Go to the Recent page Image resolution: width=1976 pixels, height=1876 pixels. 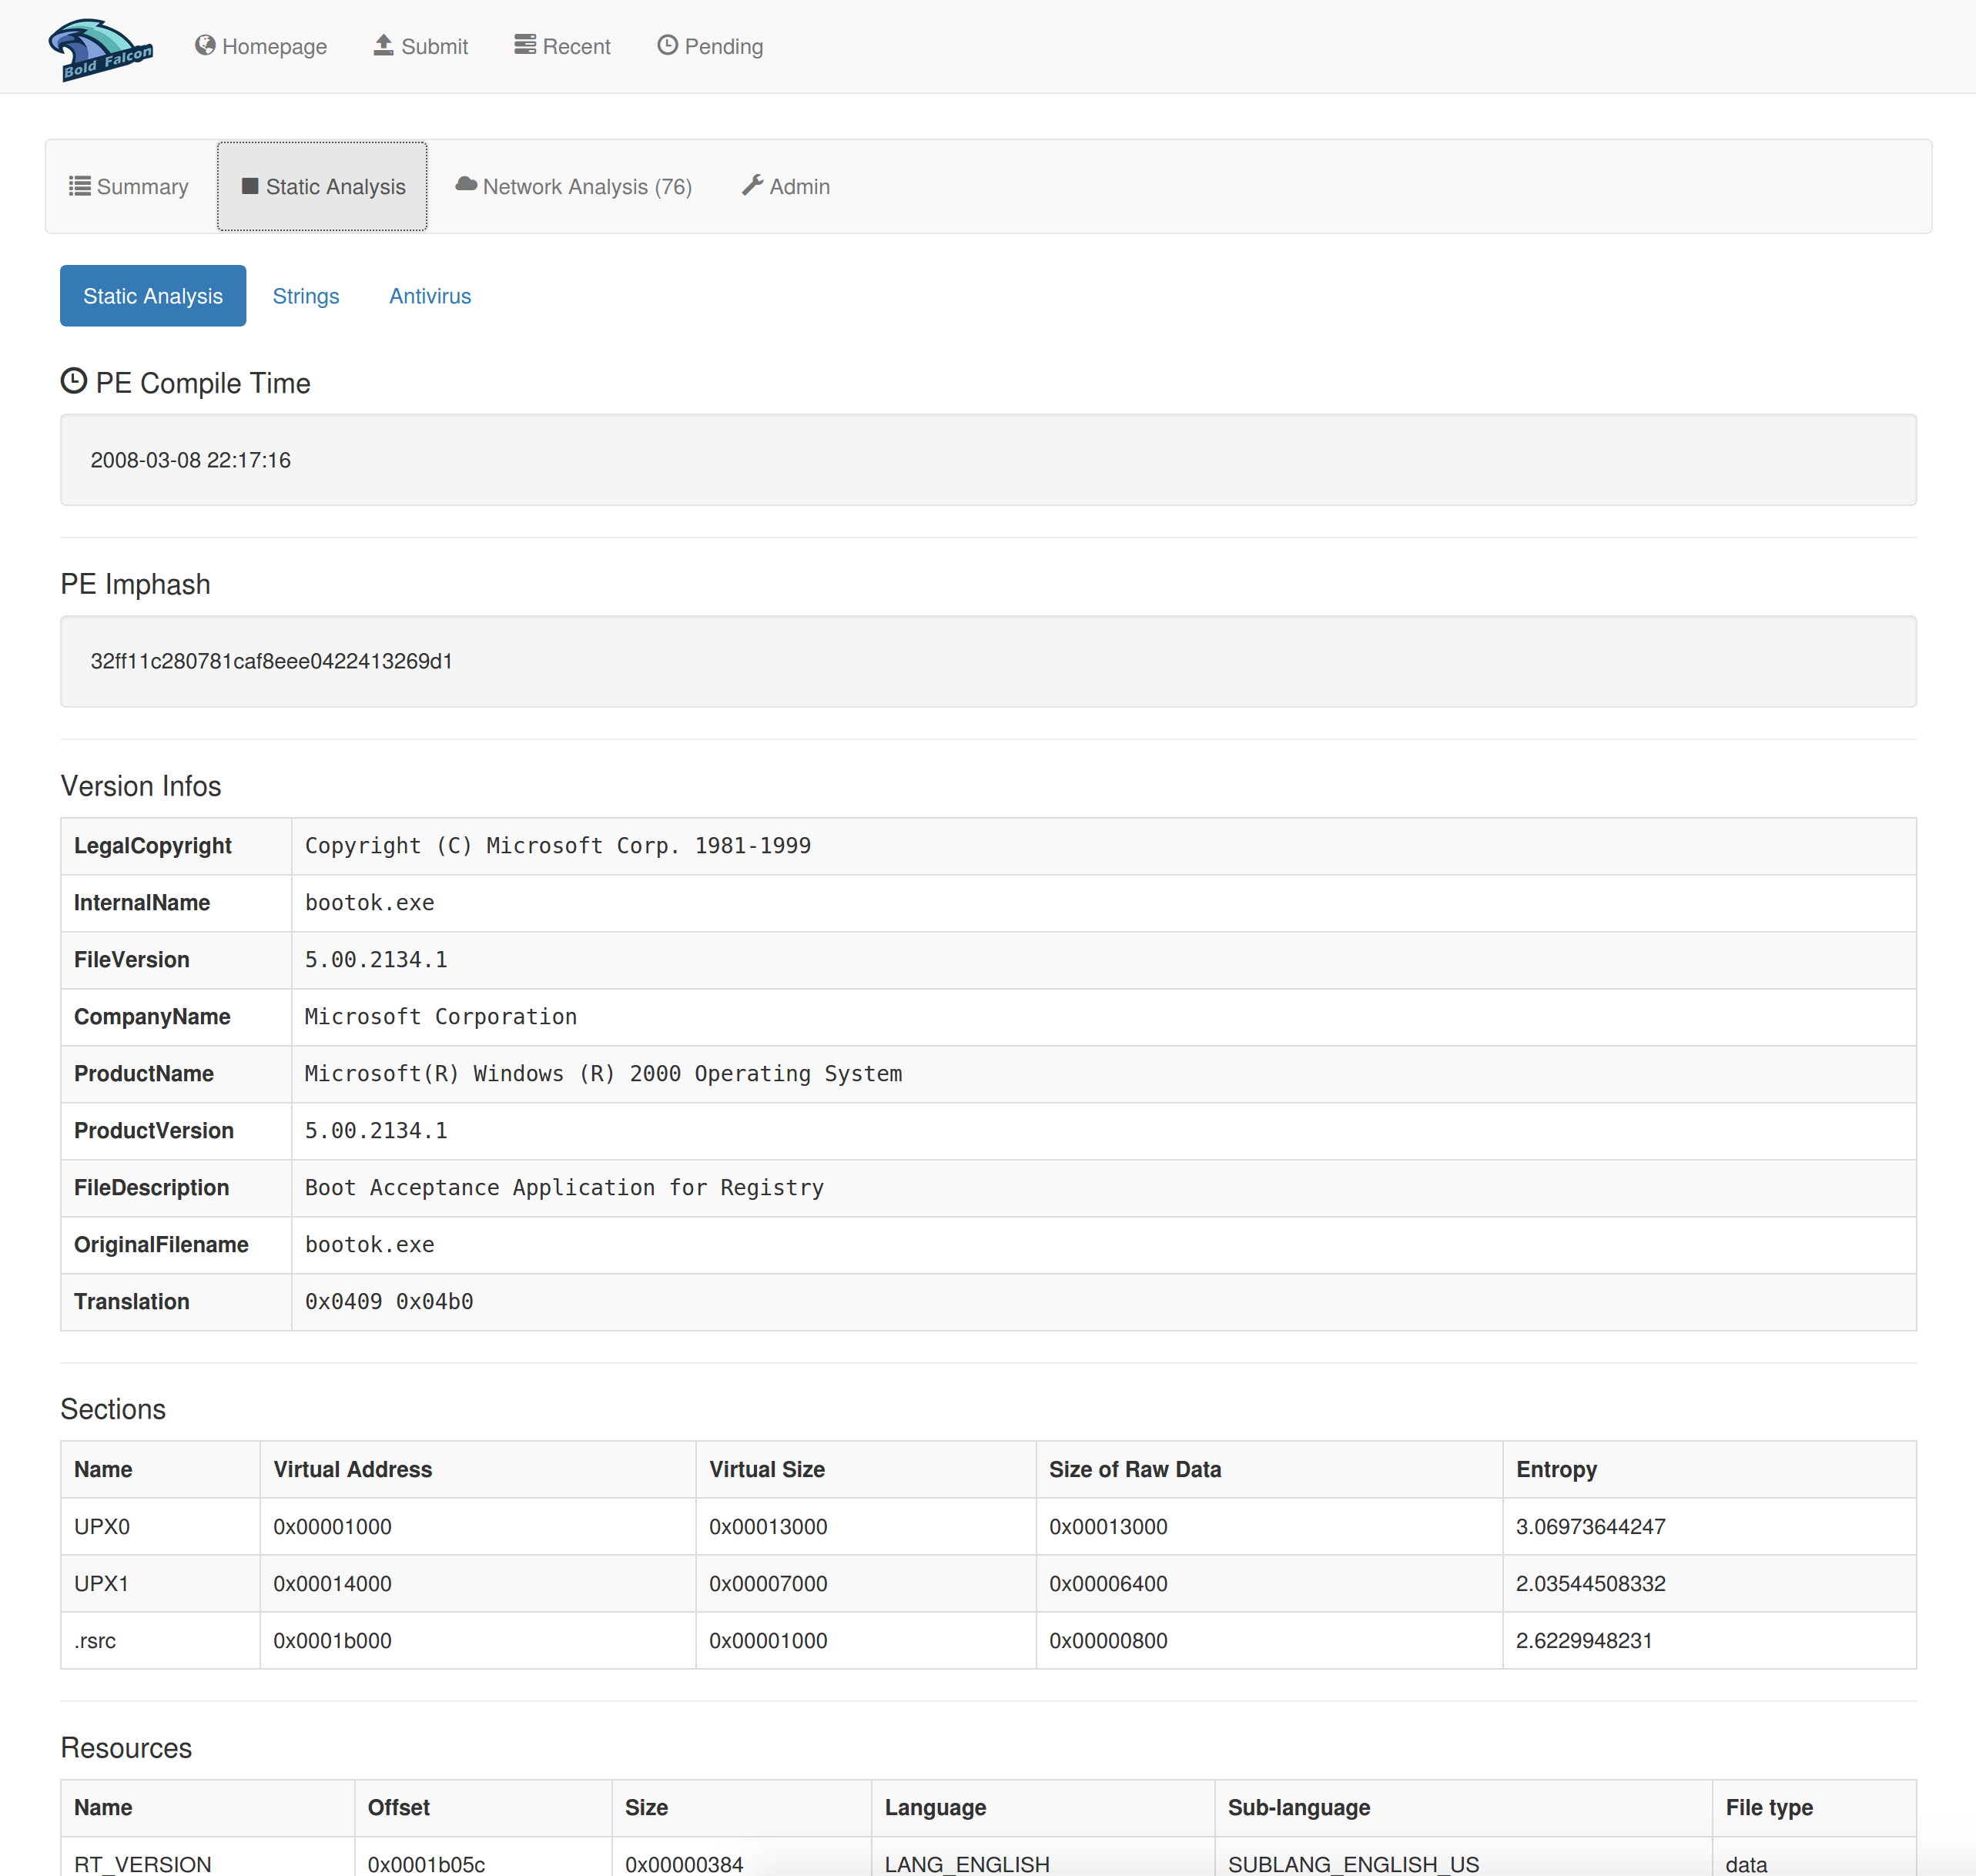(576, 47)
